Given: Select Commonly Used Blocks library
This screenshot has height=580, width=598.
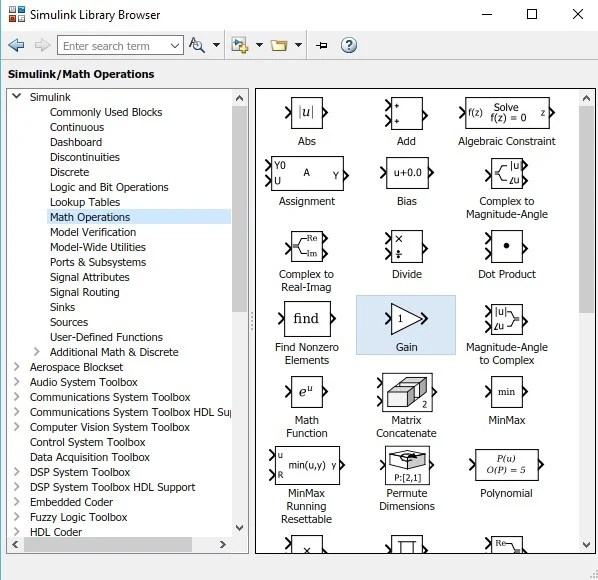Looking at the screenshot, I should tap(106, 112).
